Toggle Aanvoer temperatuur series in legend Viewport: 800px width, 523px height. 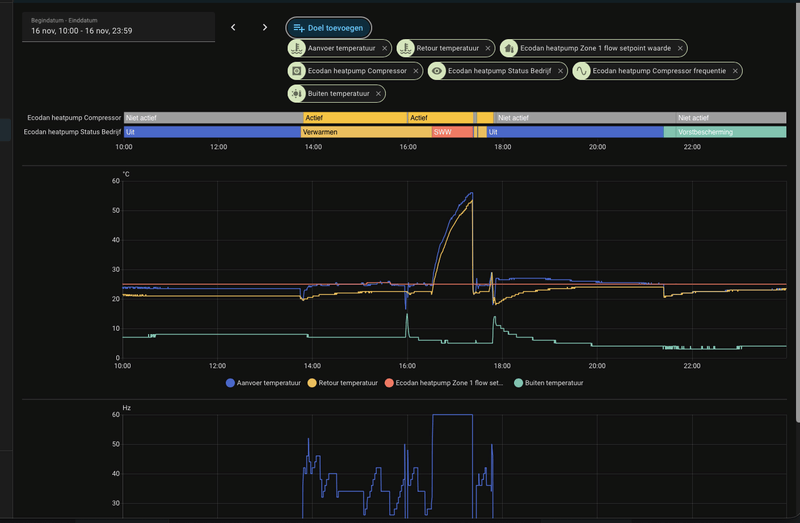tap(263, 383)
